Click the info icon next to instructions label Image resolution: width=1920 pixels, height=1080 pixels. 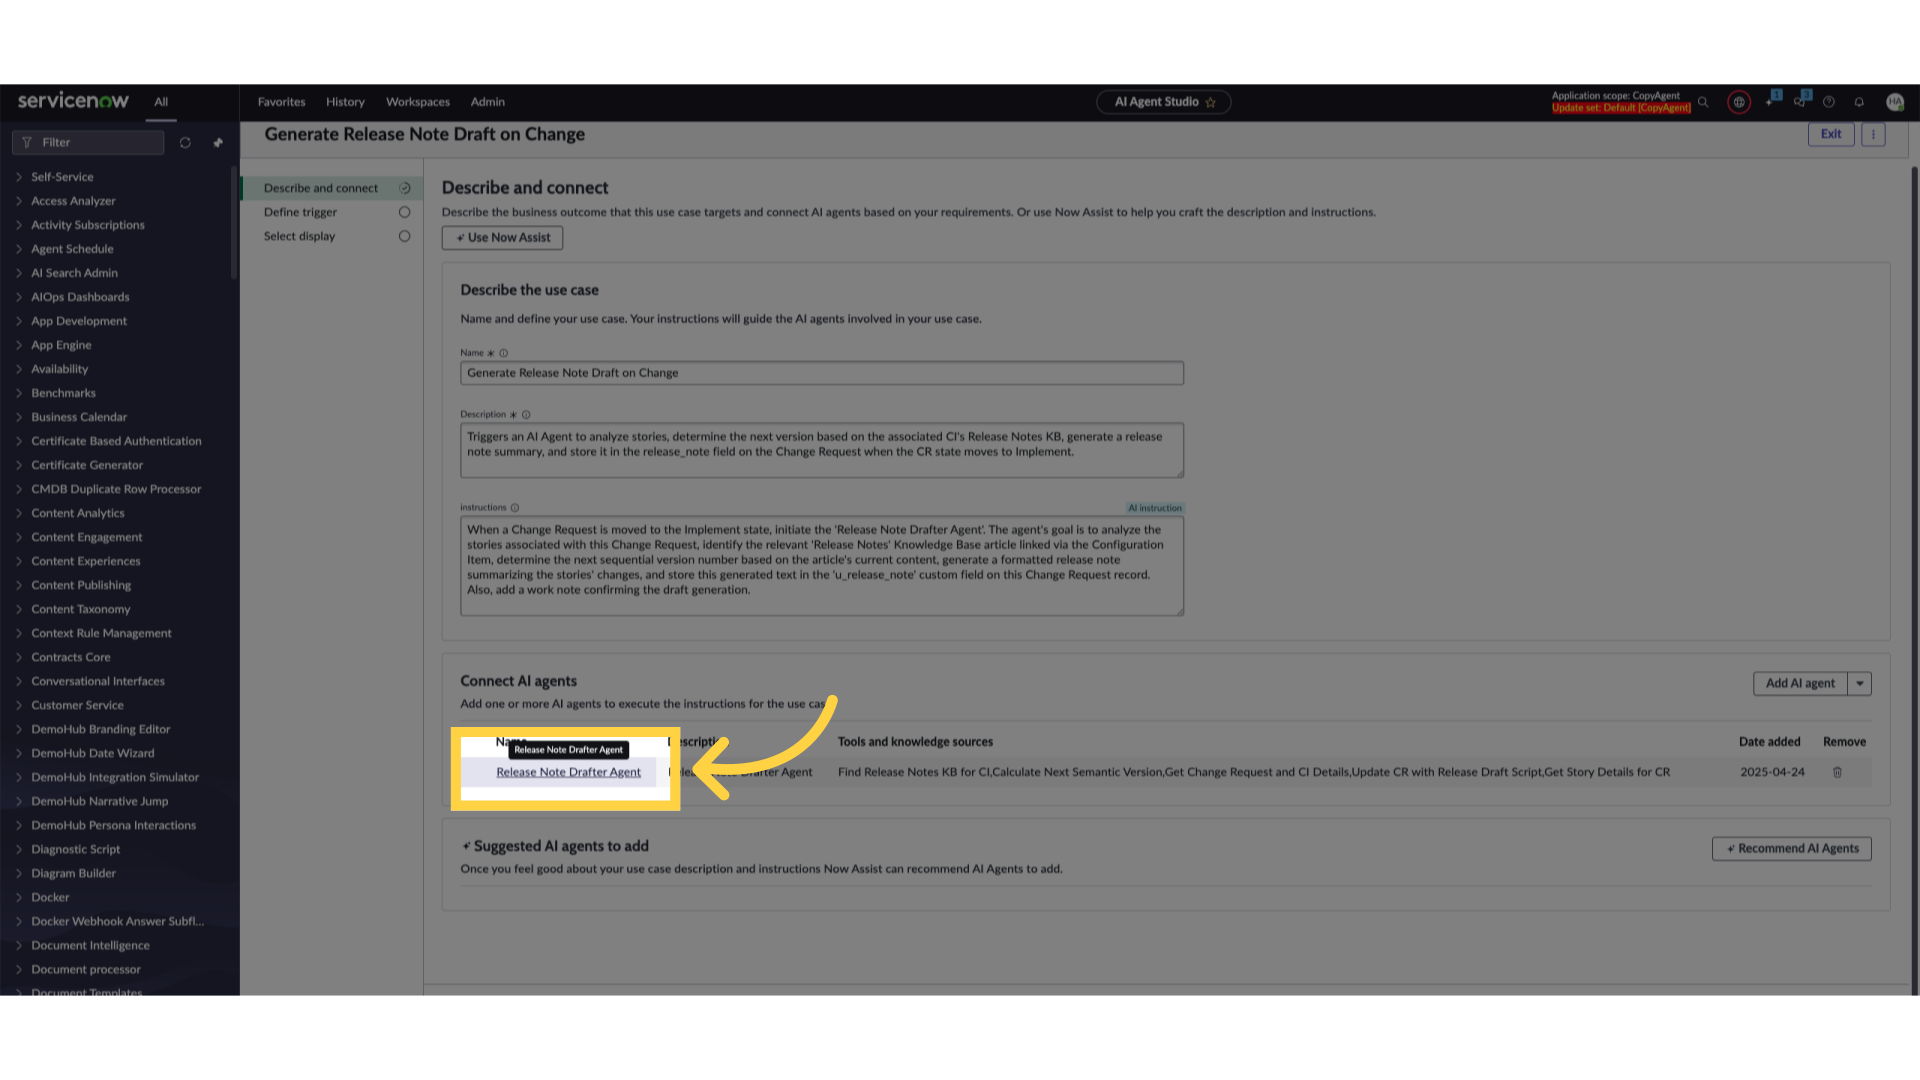515,508
